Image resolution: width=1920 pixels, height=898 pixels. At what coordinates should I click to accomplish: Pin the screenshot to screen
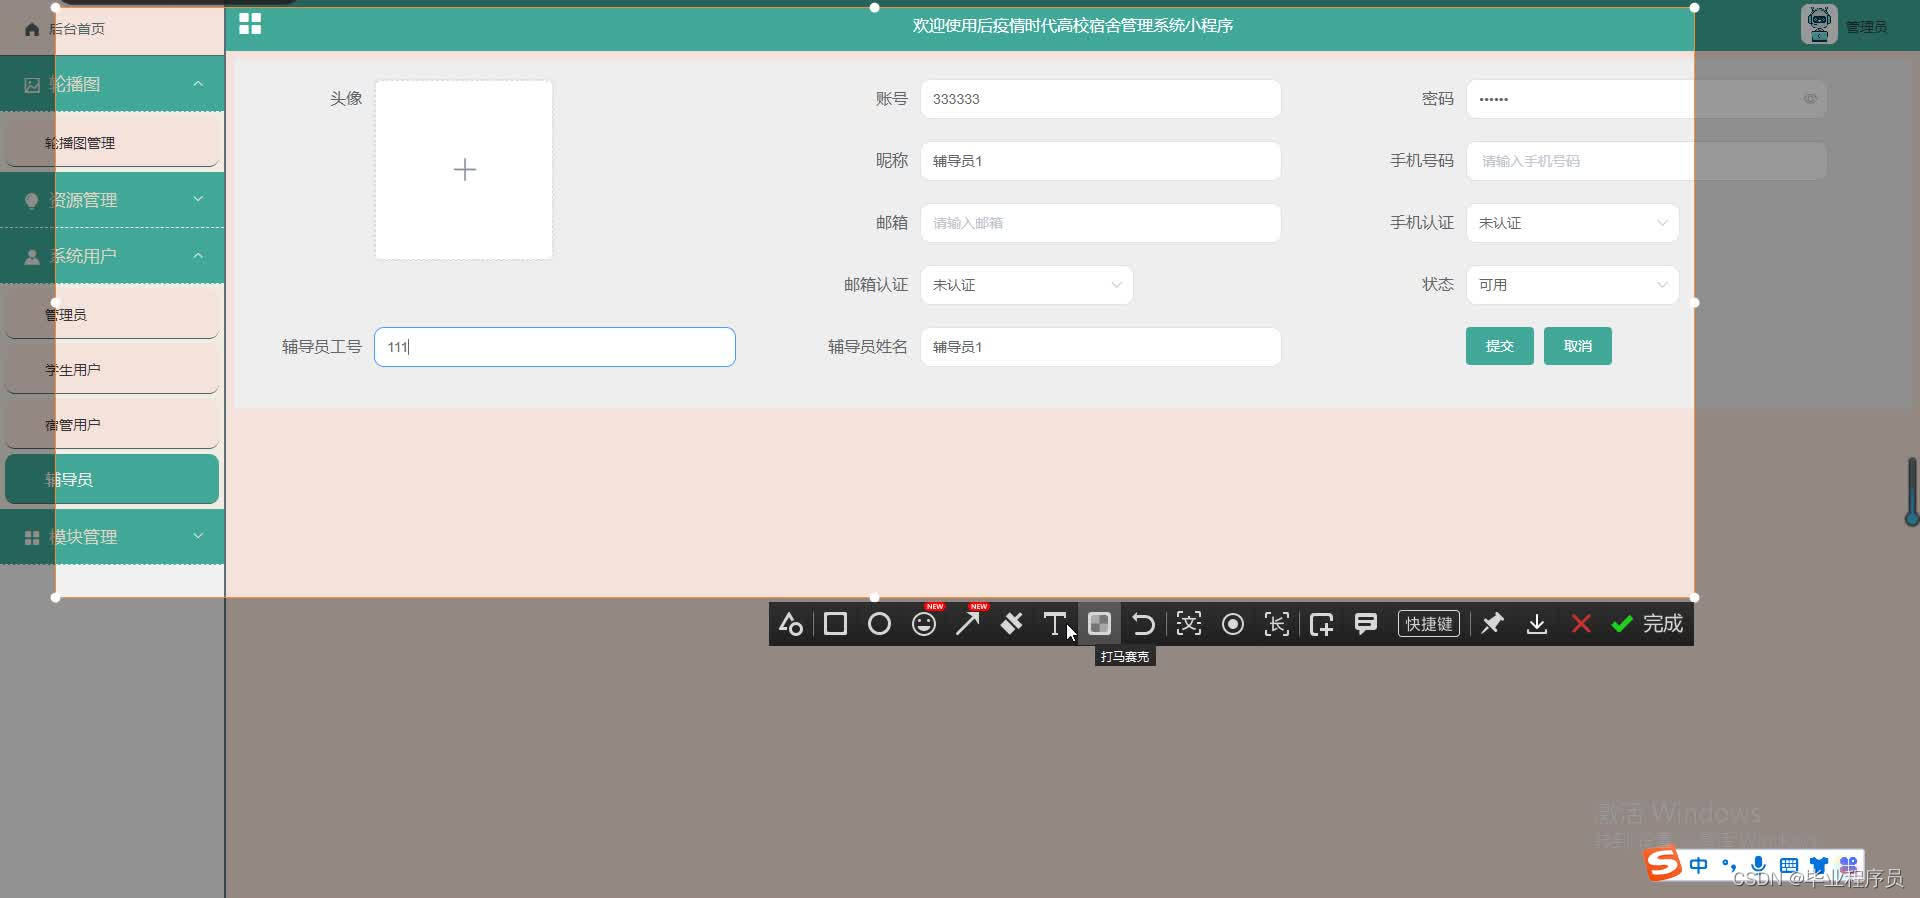[x=1492, y=624]
